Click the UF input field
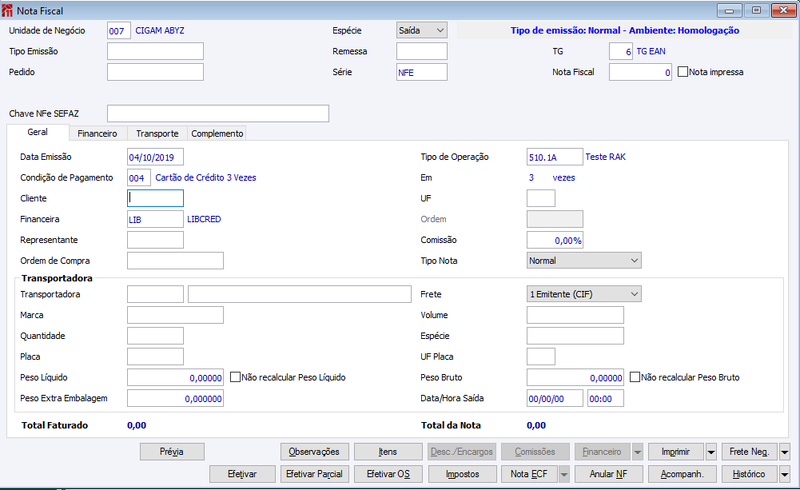 [541, 199]
